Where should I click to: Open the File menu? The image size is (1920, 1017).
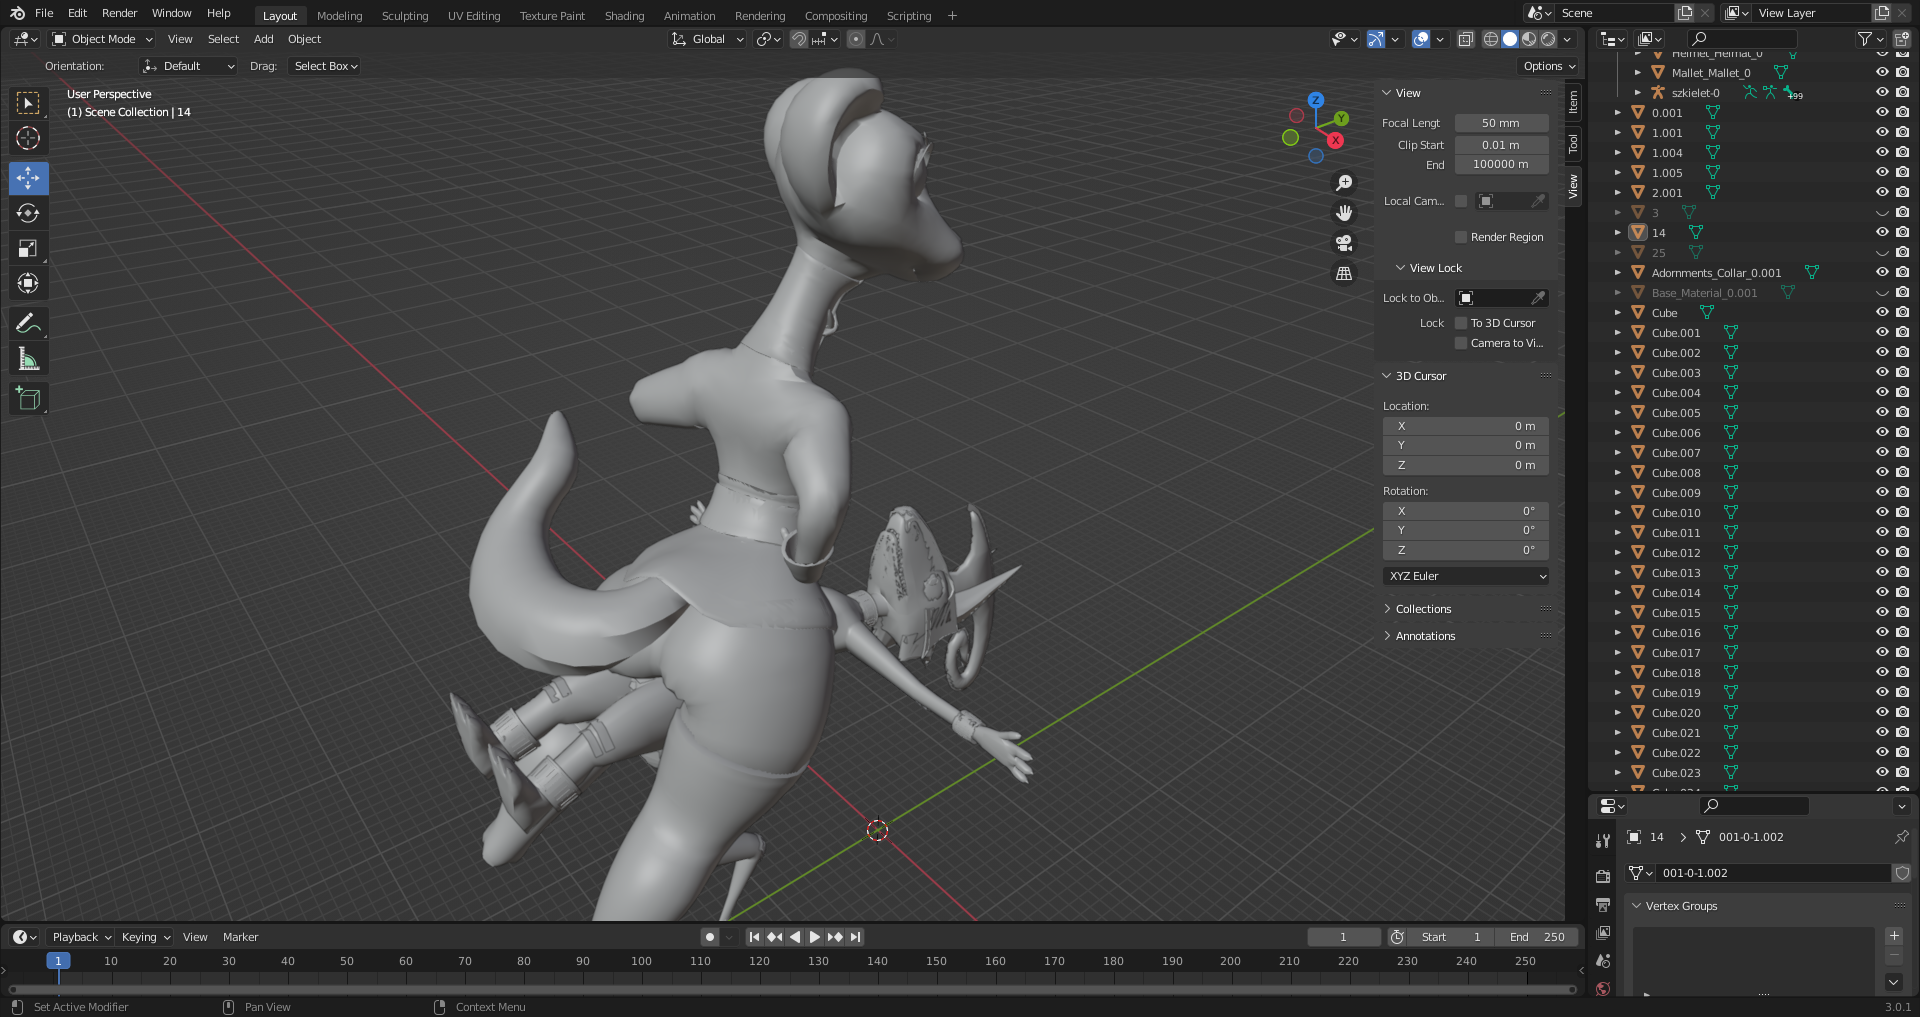[x=44, y=13]
